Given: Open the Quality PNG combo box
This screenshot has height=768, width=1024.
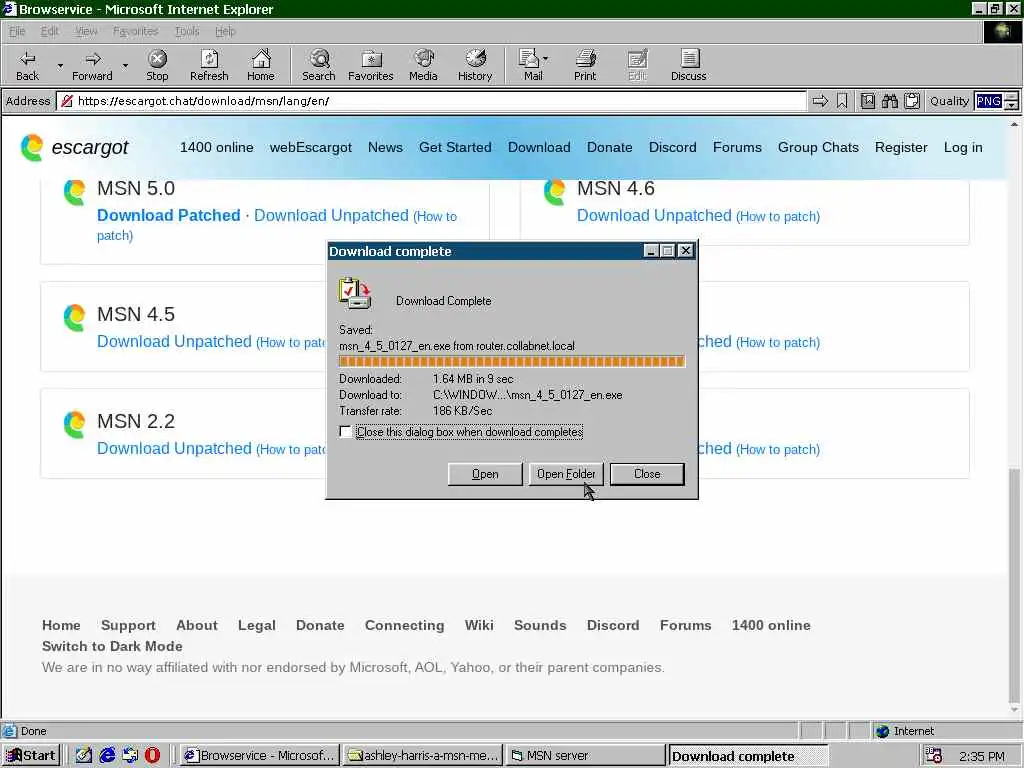Looking at the screenshot, I should (x=989, y=101).
